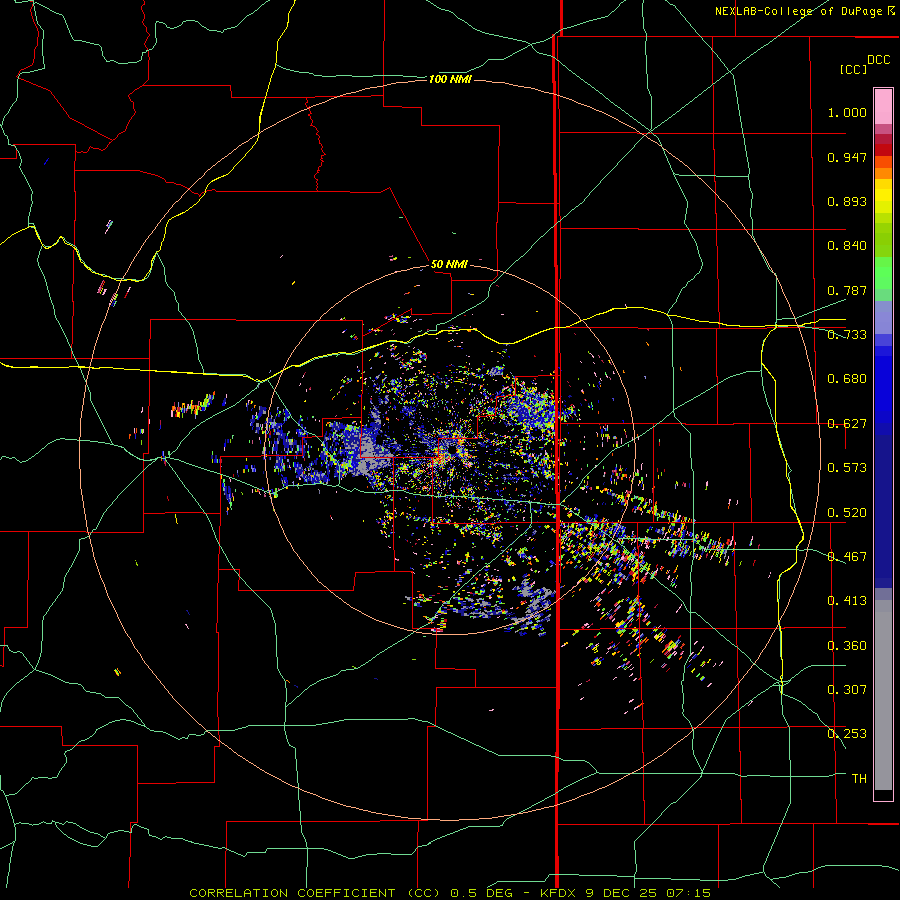Click the 0.787 legend value
The image size is (900, 900).
click(847, 290)
